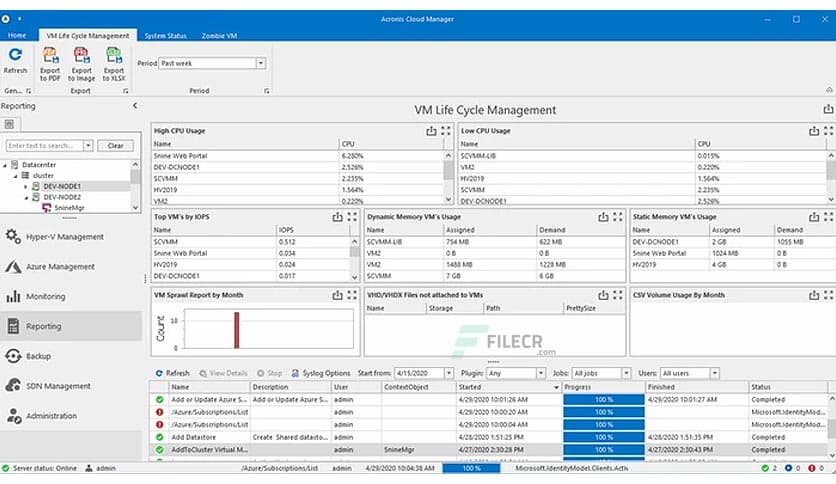The height and width of the screenshot is (484, 836).
Task: Go to Monitoring section
Action: (71, 296)
